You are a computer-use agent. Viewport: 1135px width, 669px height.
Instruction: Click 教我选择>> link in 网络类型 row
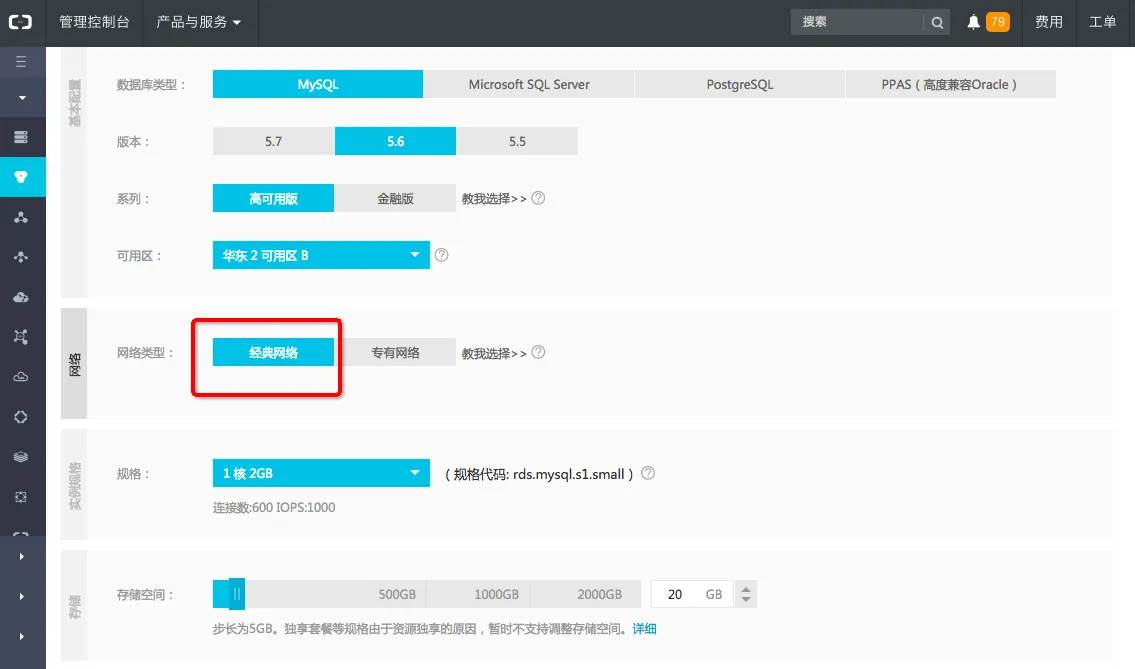494,353
